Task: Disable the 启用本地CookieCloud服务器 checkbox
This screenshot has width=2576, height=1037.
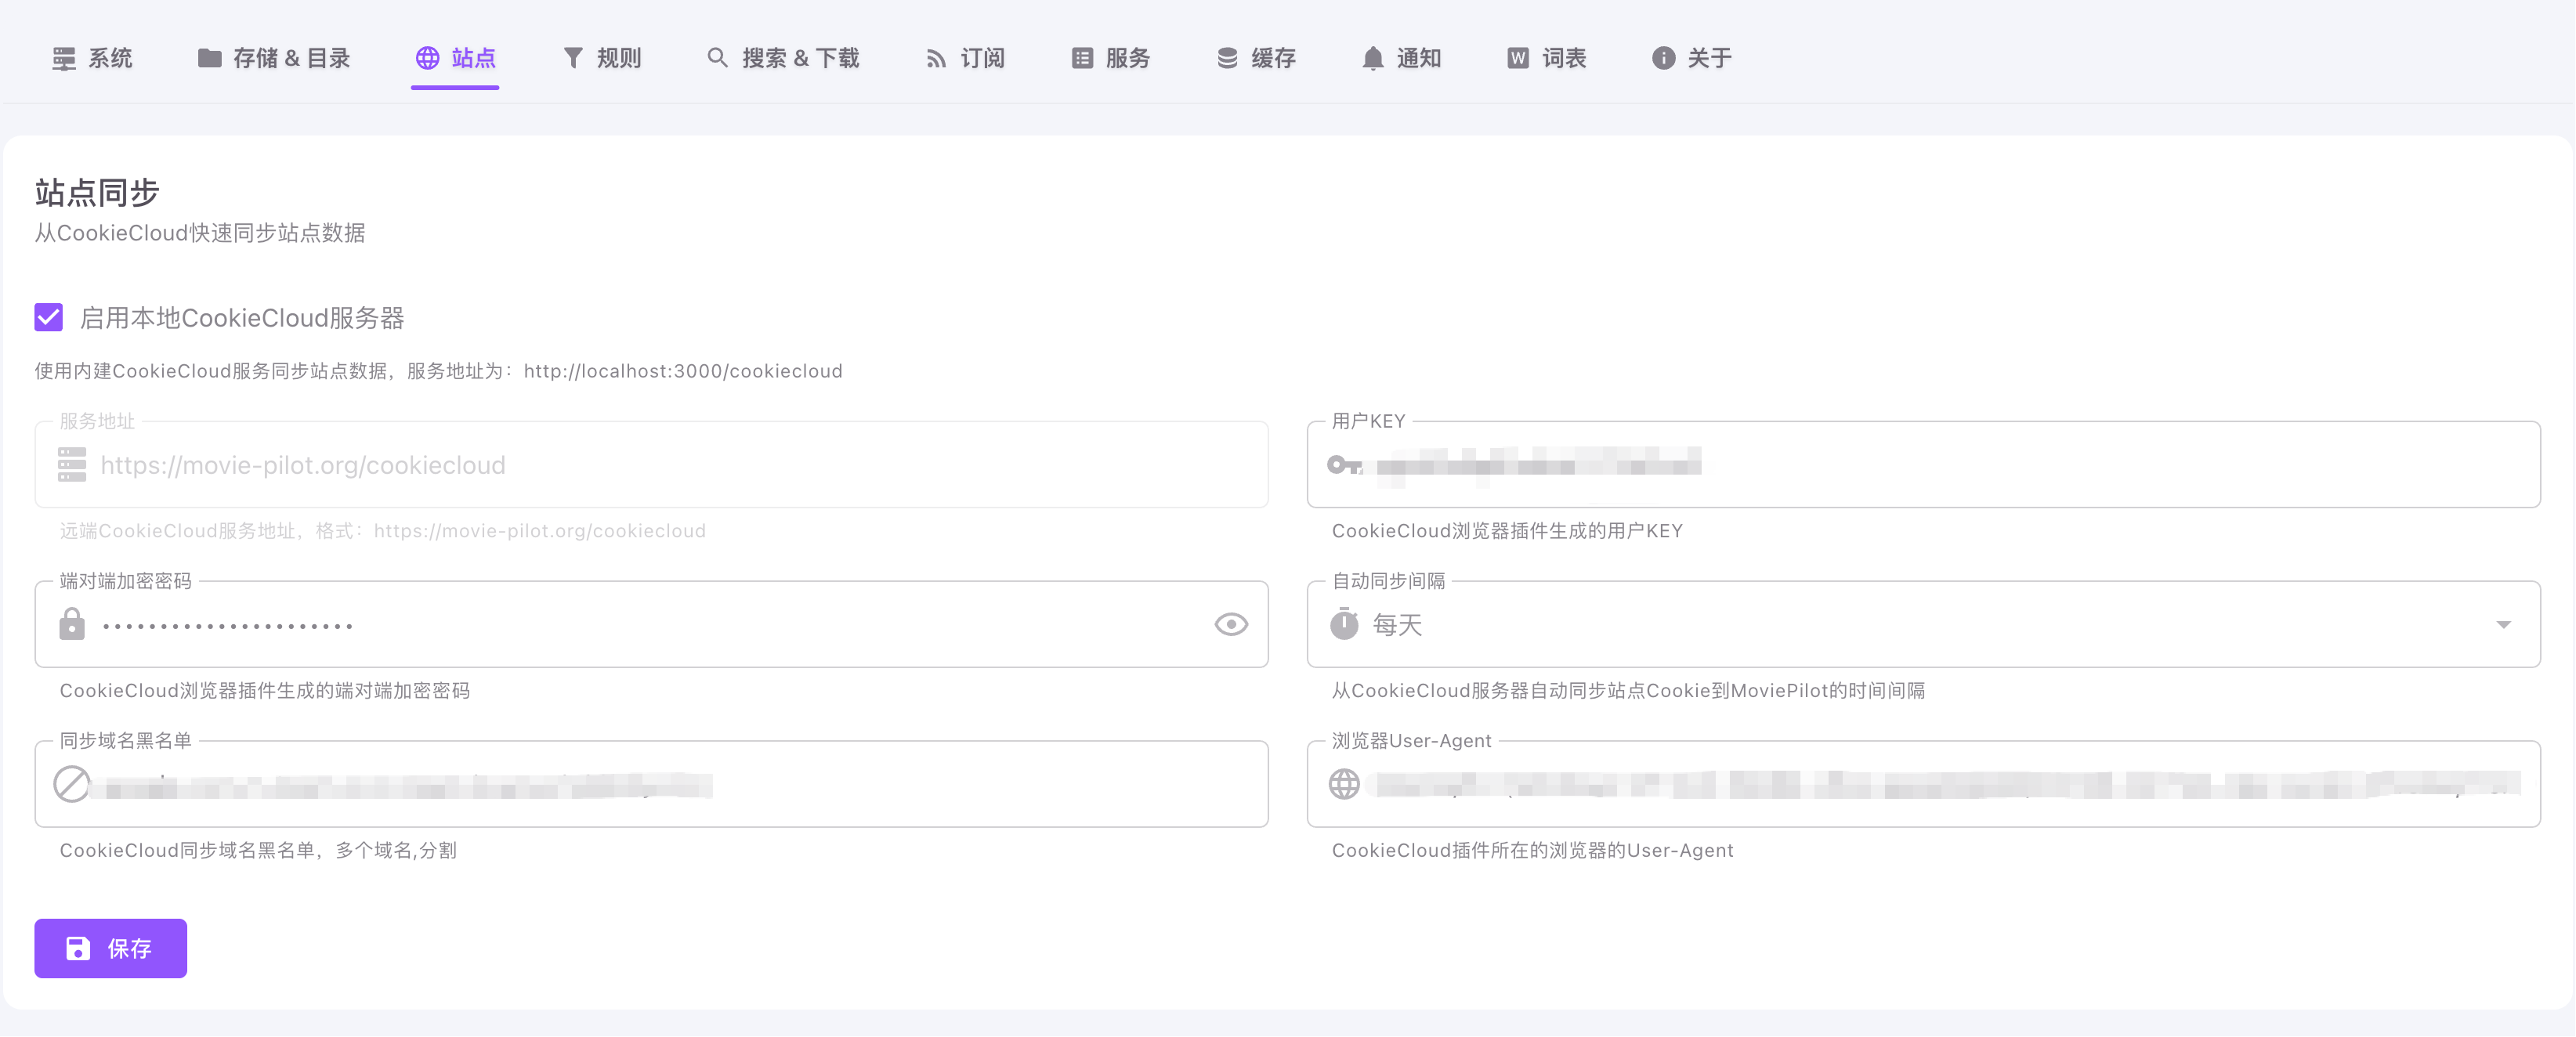Action: click(49, 318)
